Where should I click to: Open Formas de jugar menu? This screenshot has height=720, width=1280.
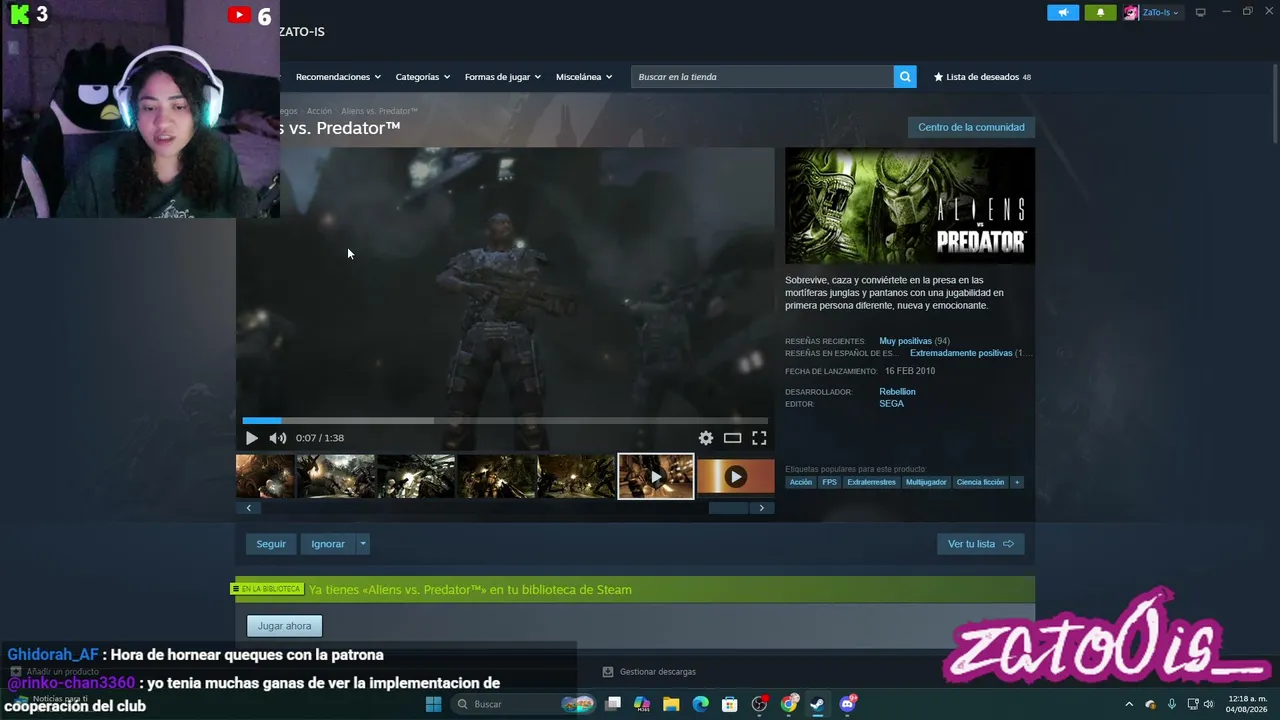coord(502,77)
